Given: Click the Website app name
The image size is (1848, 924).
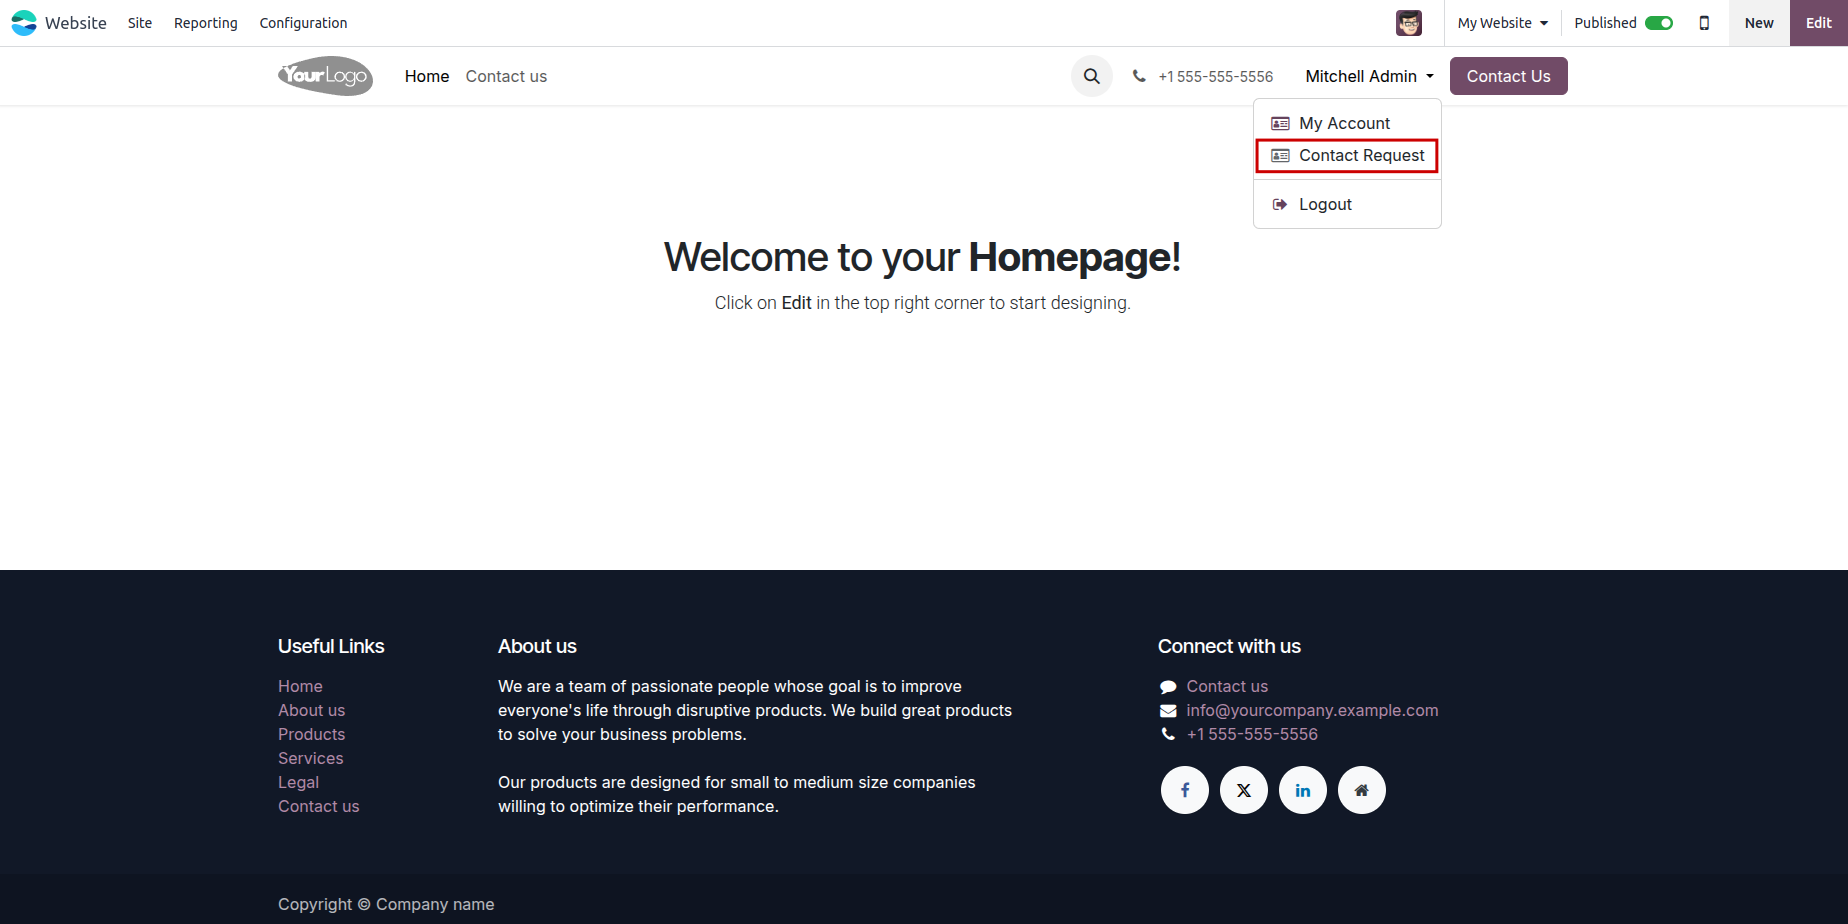Looking at the screenshot, I should coord(76,23).
